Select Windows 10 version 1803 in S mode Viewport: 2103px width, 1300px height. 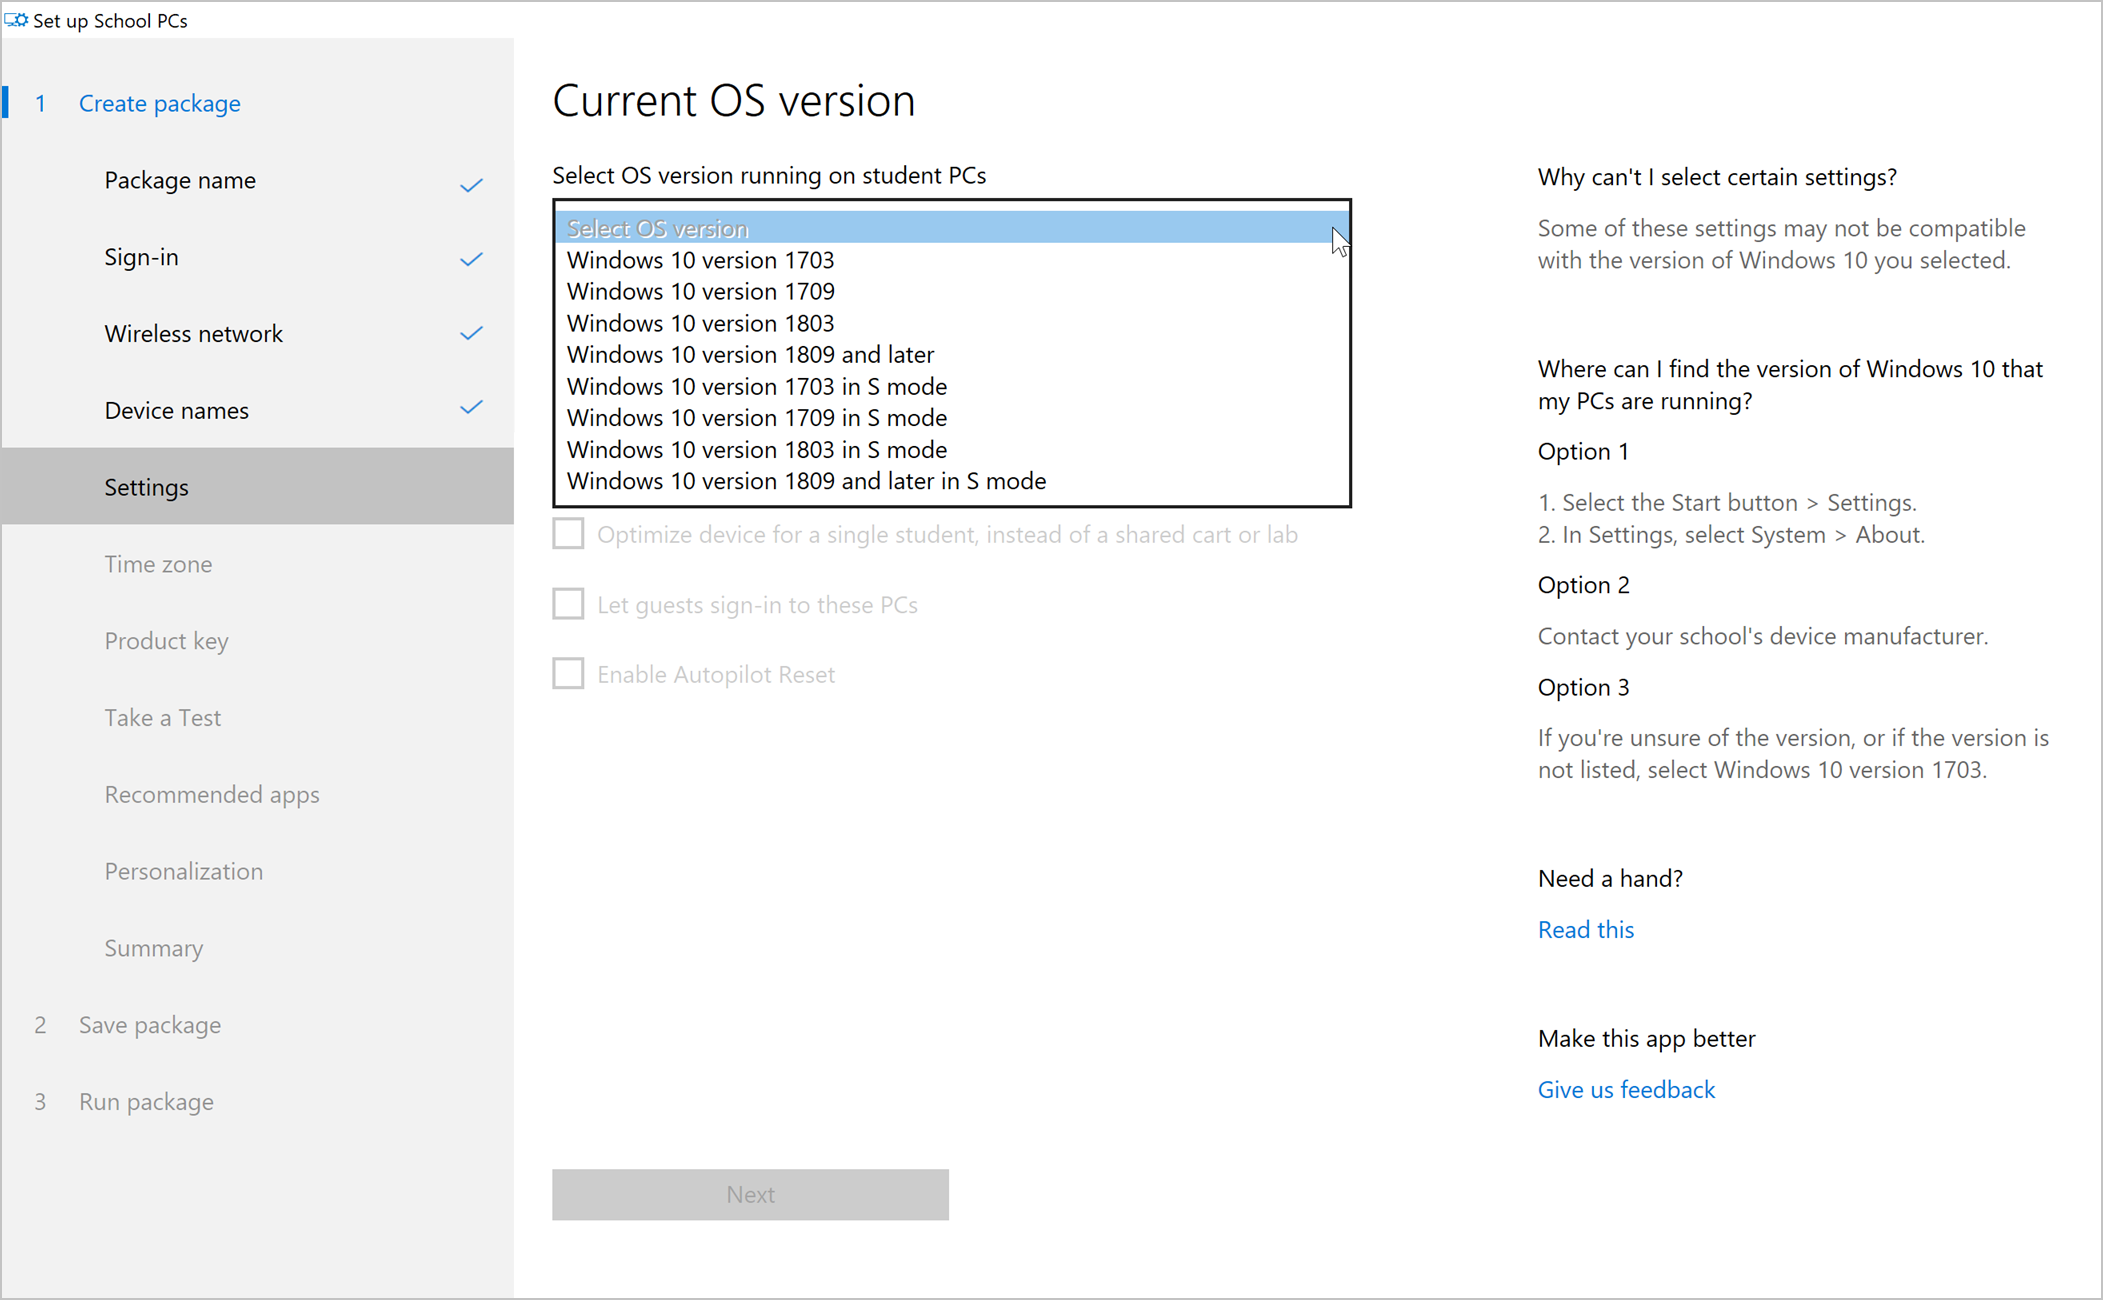[756, 450]
